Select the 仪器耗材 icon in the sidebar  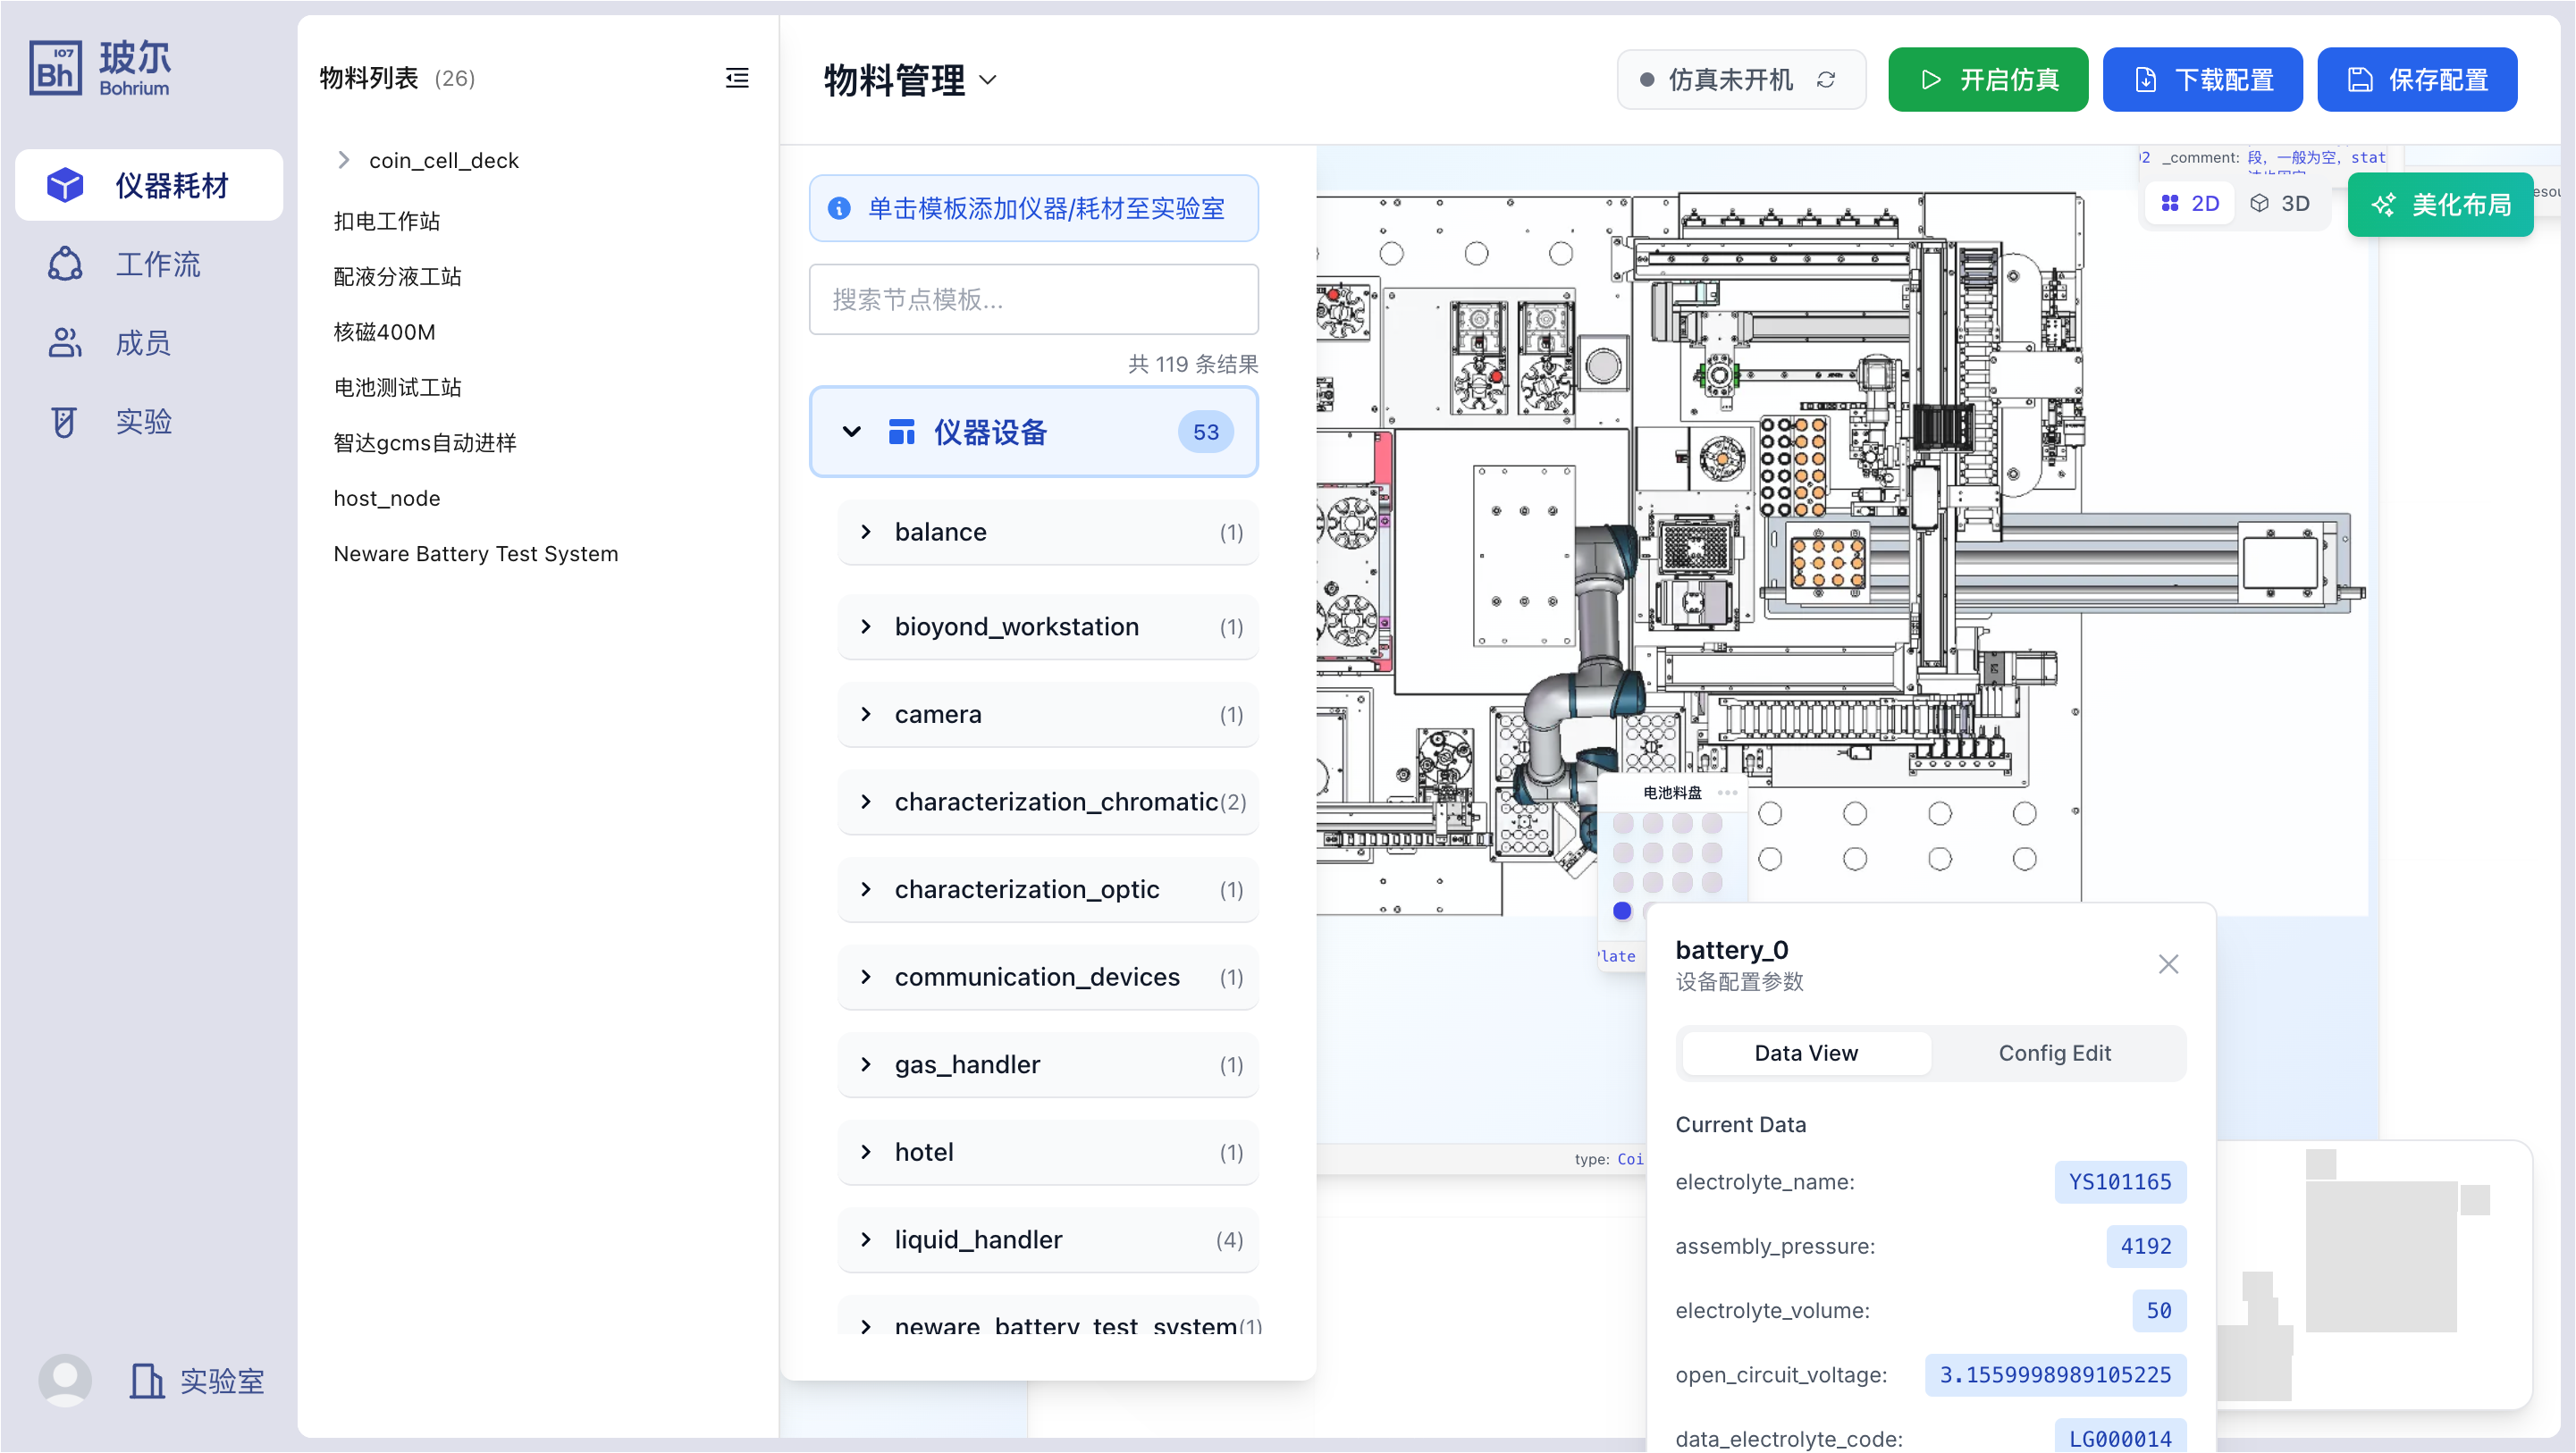64,185
